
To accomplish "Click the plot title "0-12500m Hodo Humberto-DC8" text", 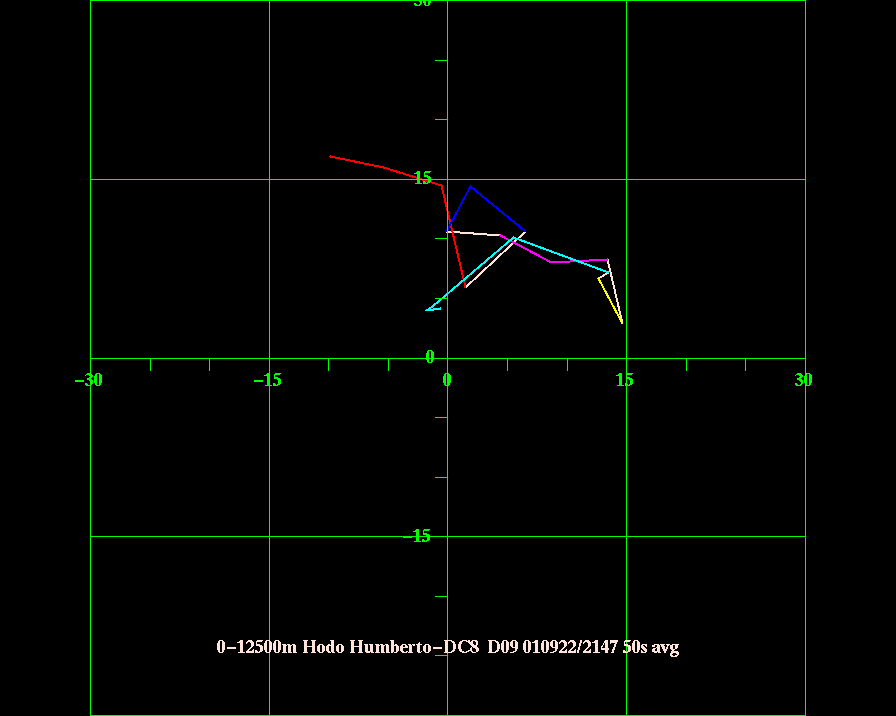I will [347, 647].
